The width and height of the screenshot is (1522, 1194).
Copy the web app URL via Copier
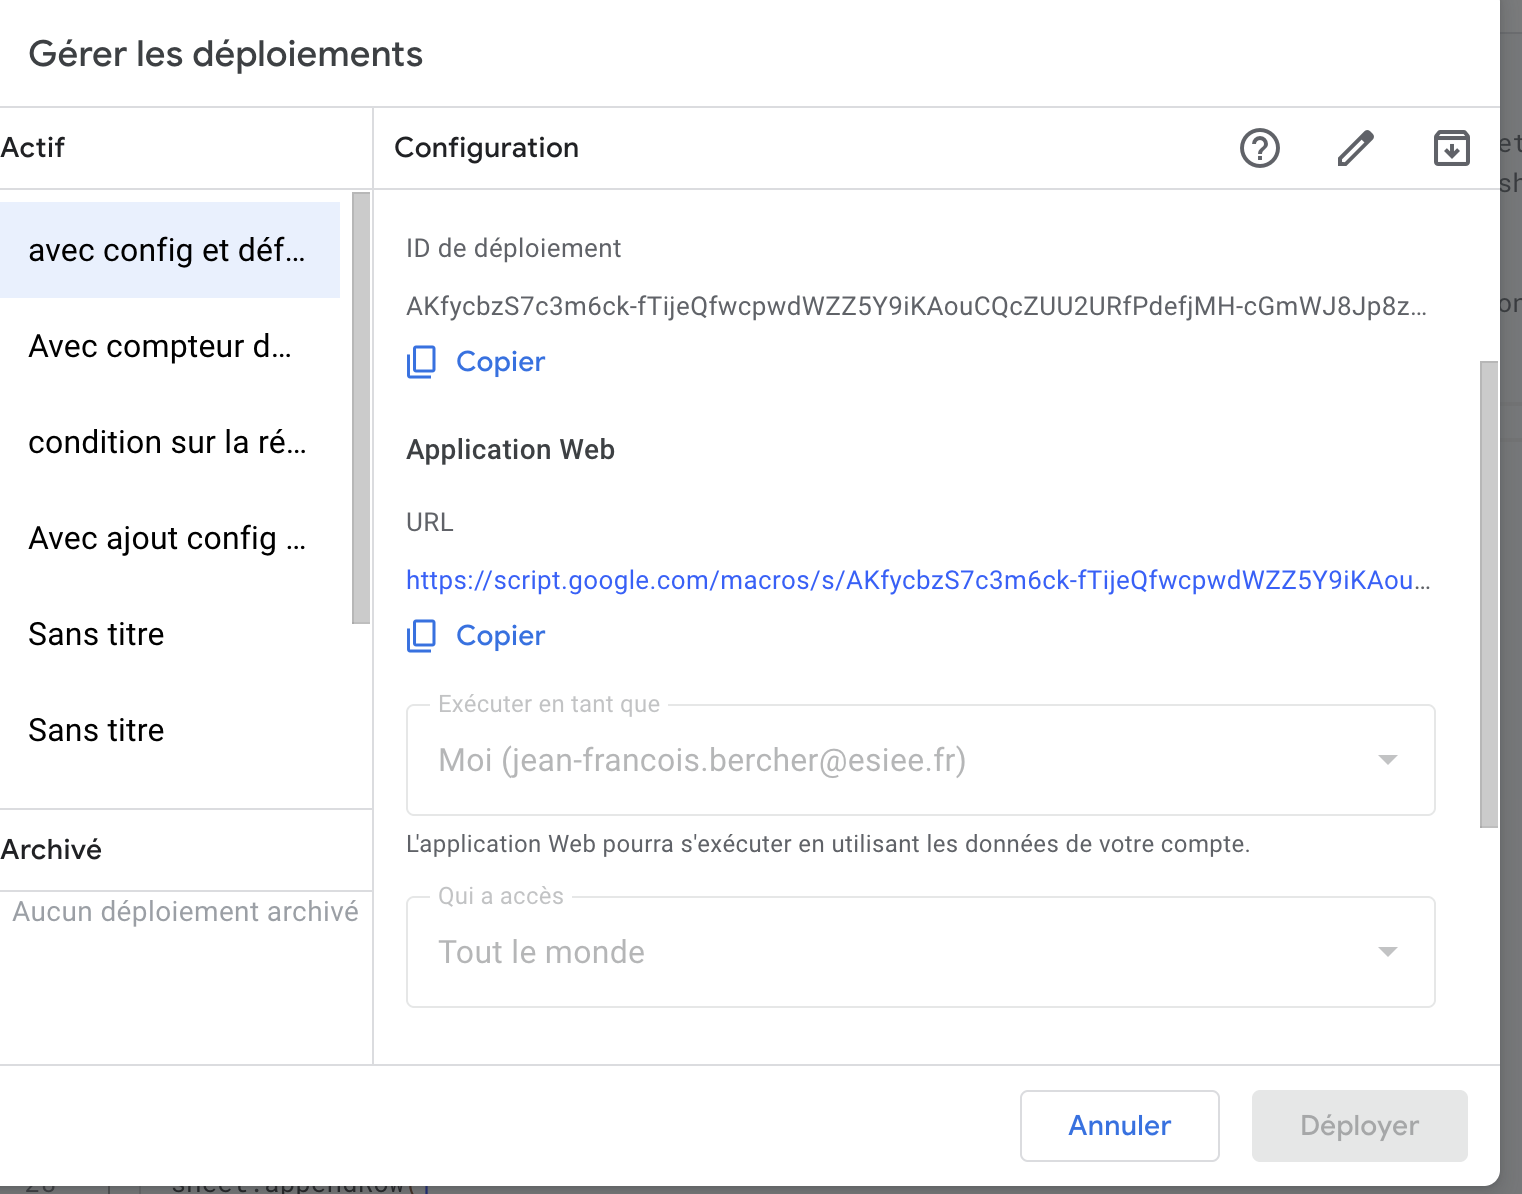(500, 636)
